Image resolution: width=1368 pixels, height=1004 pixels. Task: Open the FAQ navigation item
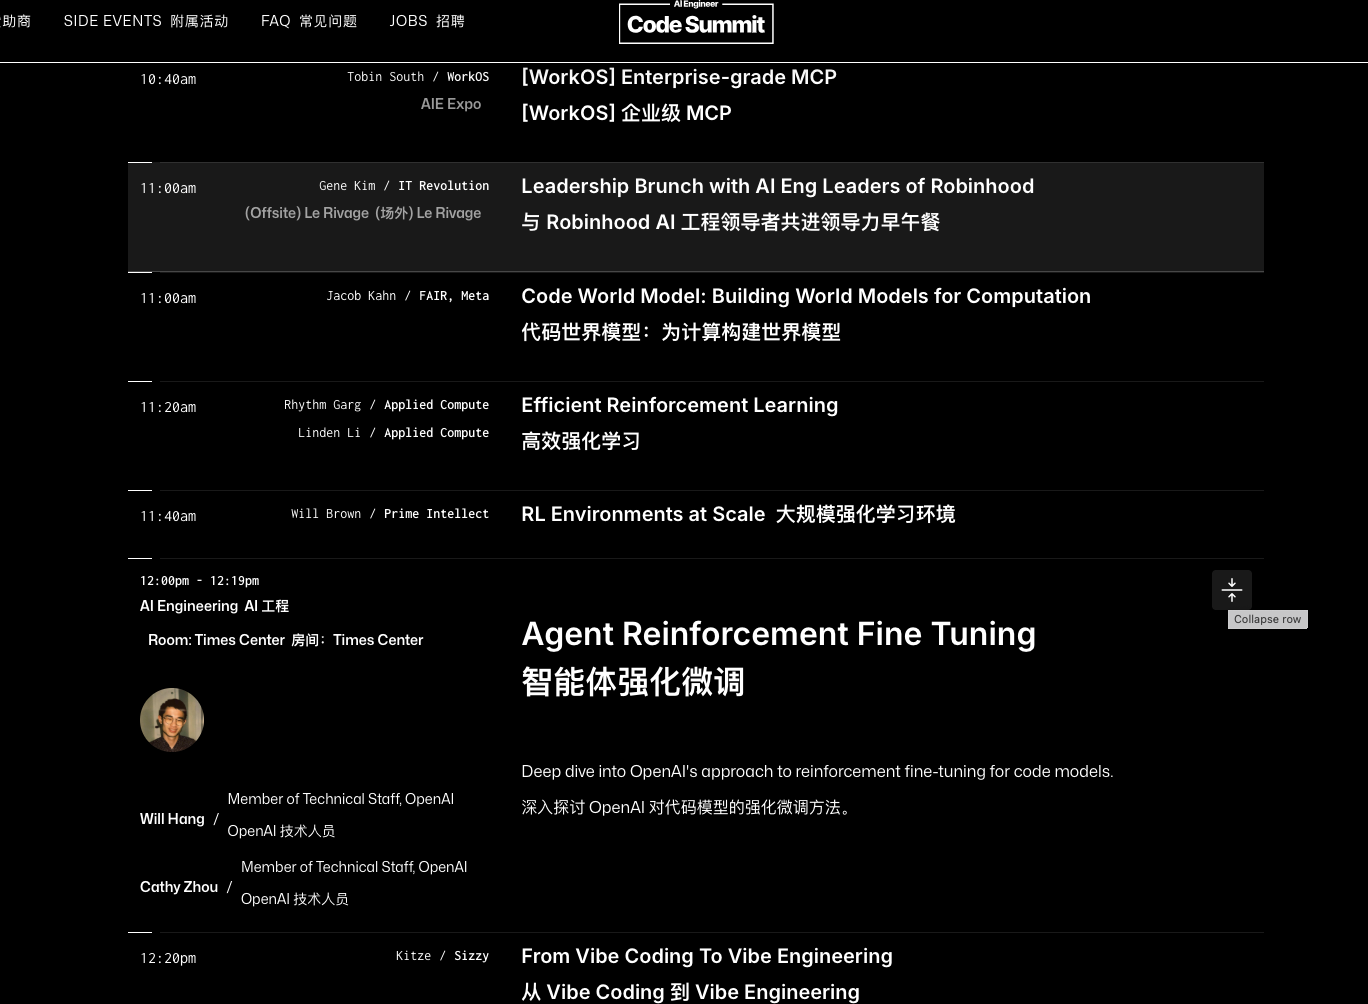pyautogui.click(x=309, y=21)
